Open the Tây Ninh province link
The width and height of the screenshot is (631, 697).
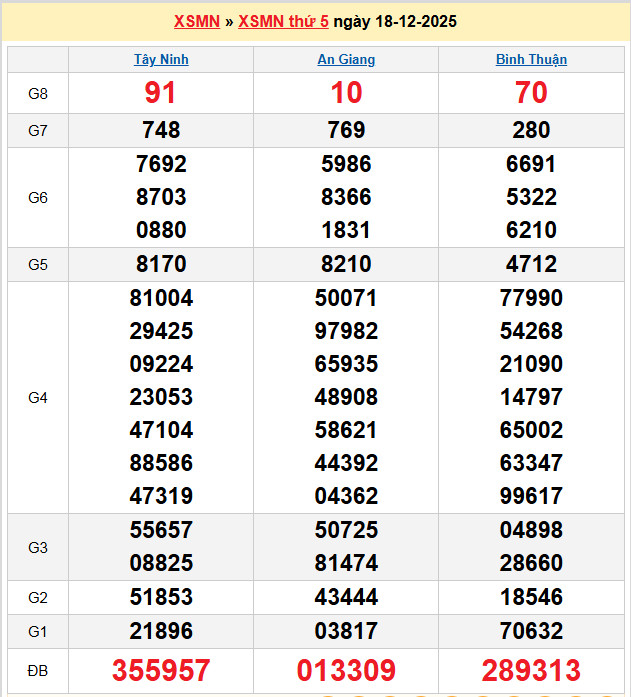(x=161, y=59)
